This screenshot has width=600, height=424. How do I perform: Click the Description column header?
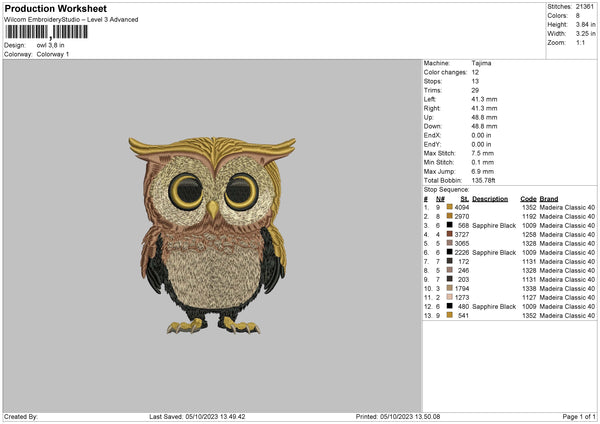tap(490, 198)
